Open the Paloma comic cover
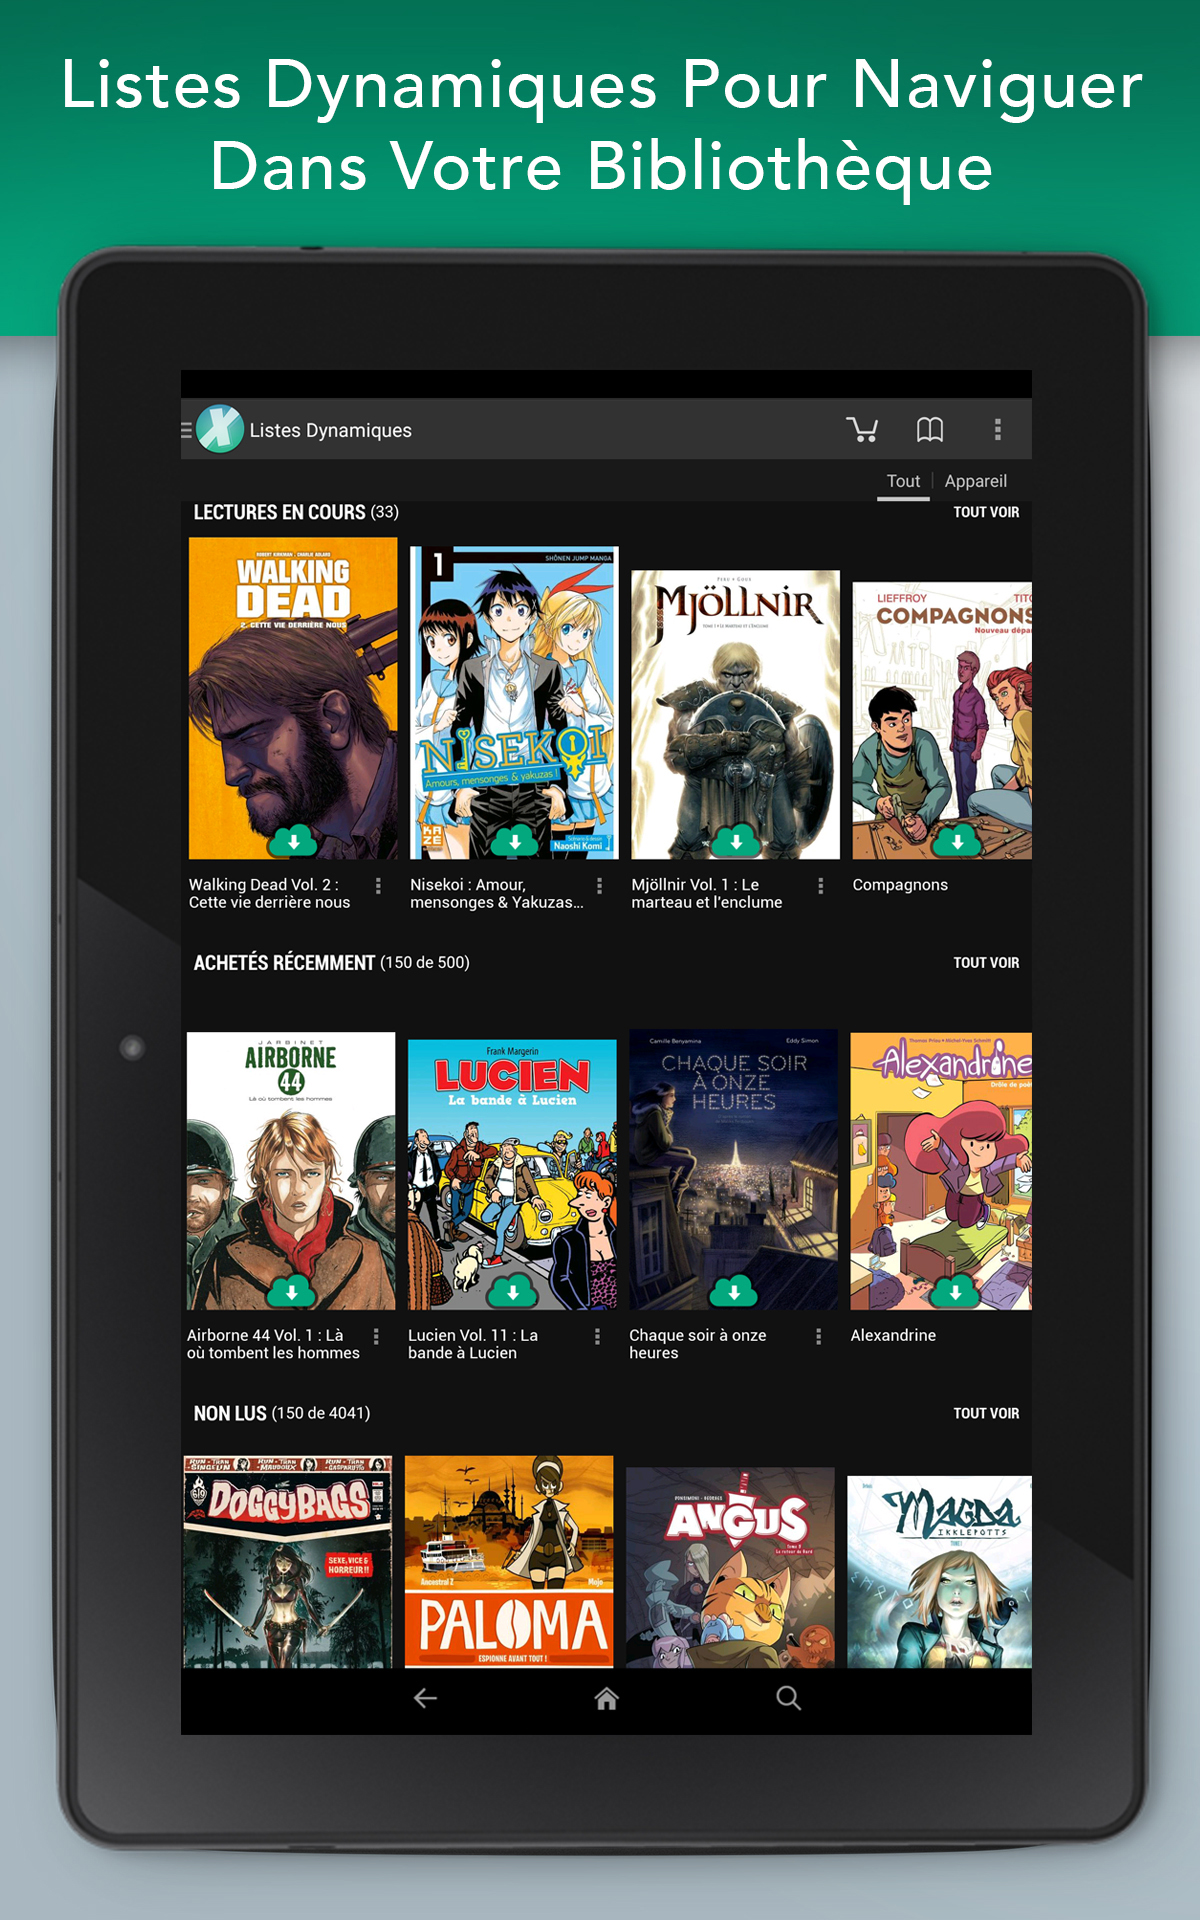The image size is (1200, 1920). [x=509, y=1561]
